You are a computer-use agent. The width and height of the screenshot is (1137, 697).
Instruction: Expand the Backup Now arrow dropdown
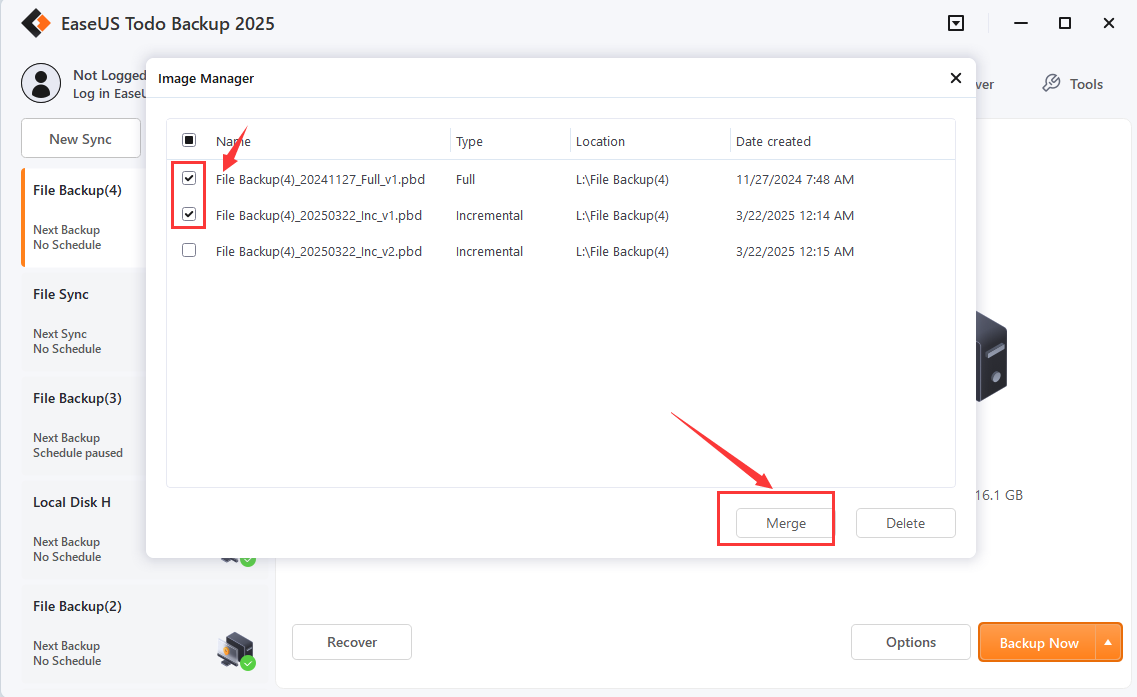click(x=1108, y=643)
